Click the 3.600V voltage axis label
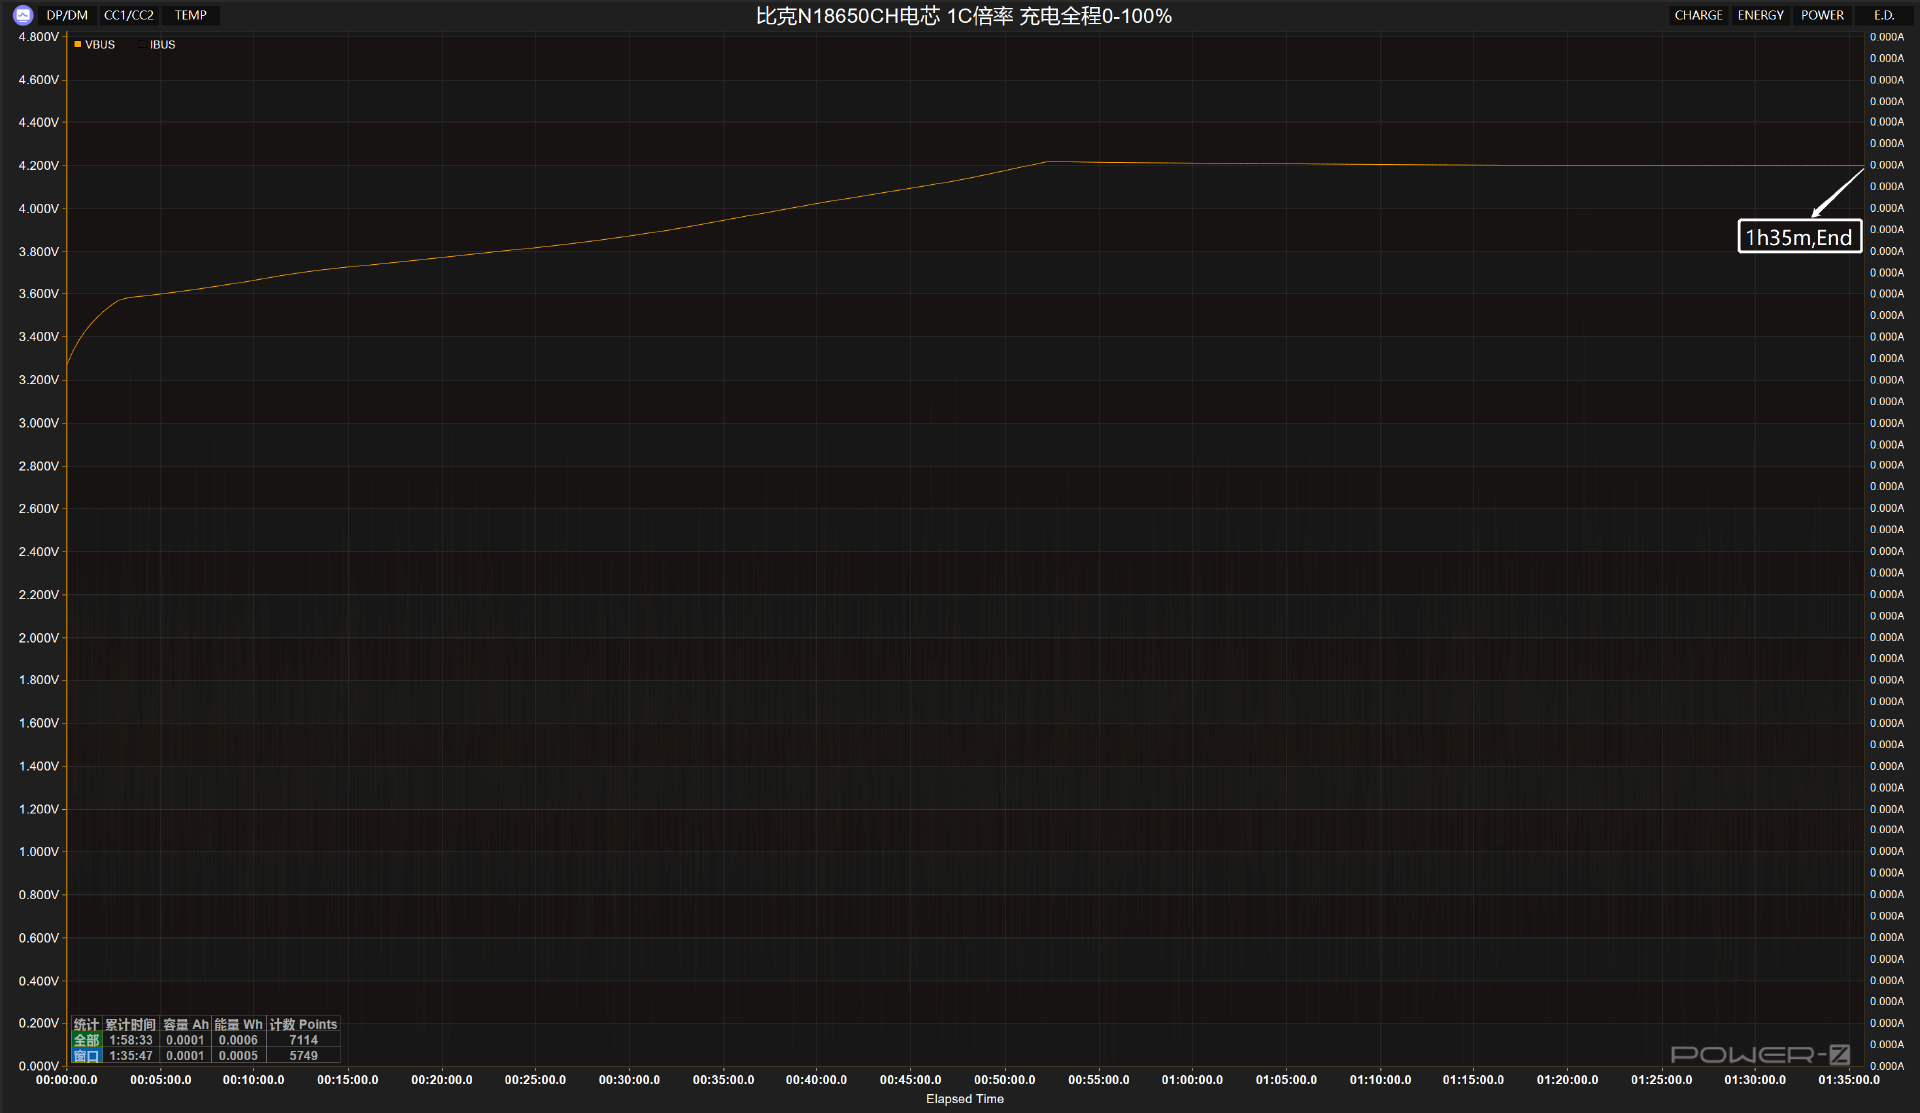 (x=38, y=294)
